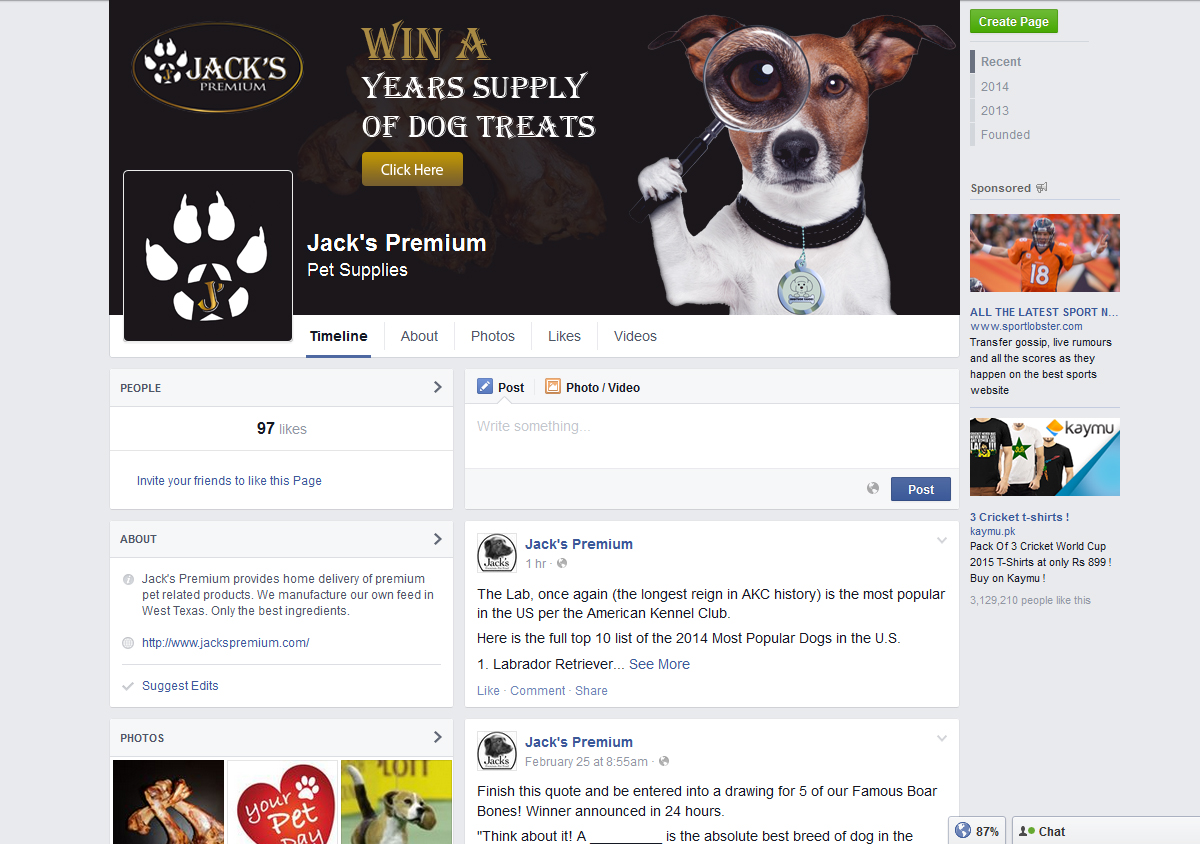Viewport: 1200px width, 844px height.
Task: Open dropdown arrow on the Lab post
Action: [941, 541]
